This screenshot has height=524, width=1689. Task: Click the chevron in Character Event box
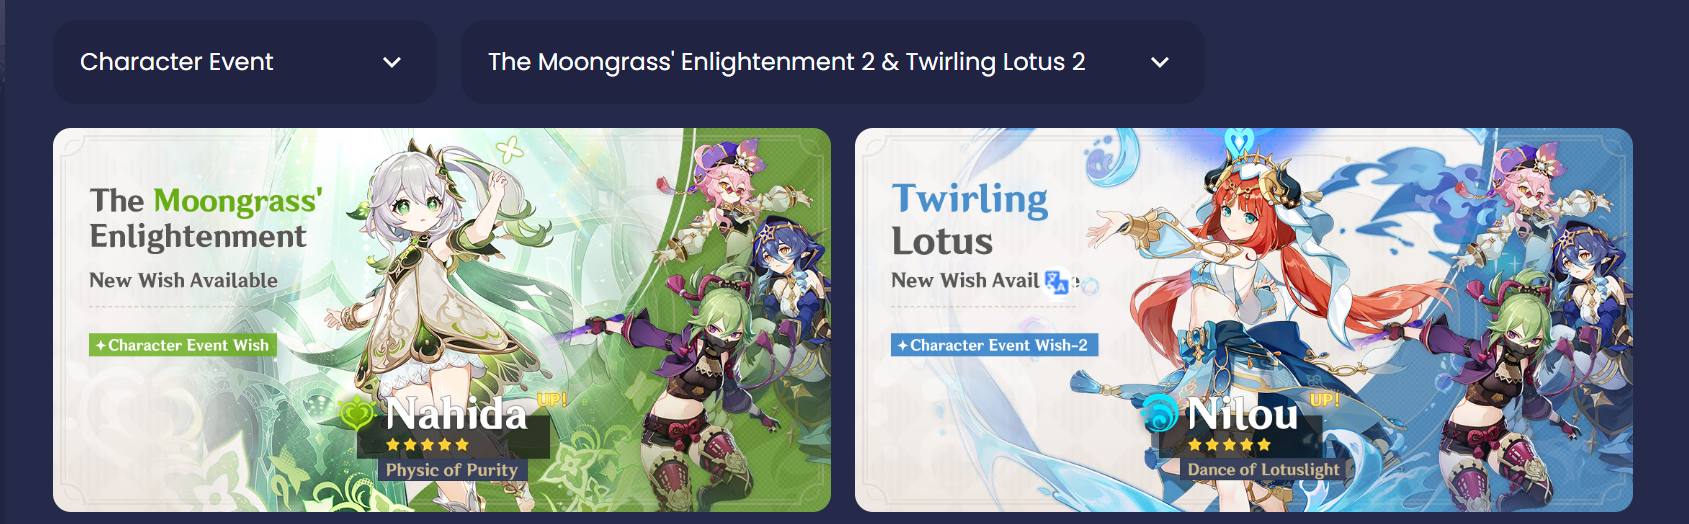[392, 62]
